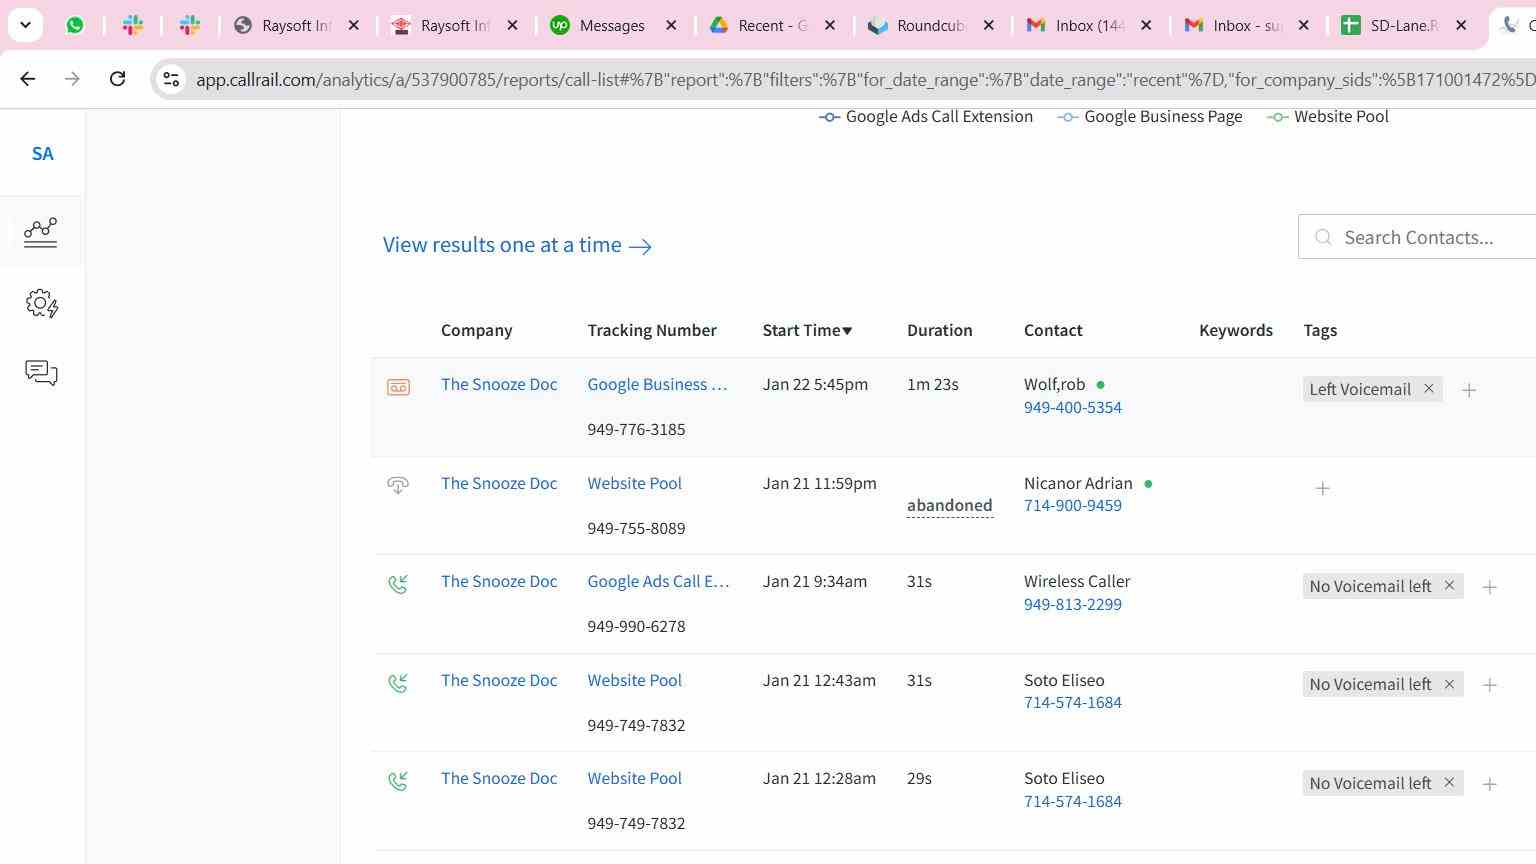Click the inbound call icon on Wireless Caller row
The width and height of the screenshot is (1536, 864).
[398, 584]
